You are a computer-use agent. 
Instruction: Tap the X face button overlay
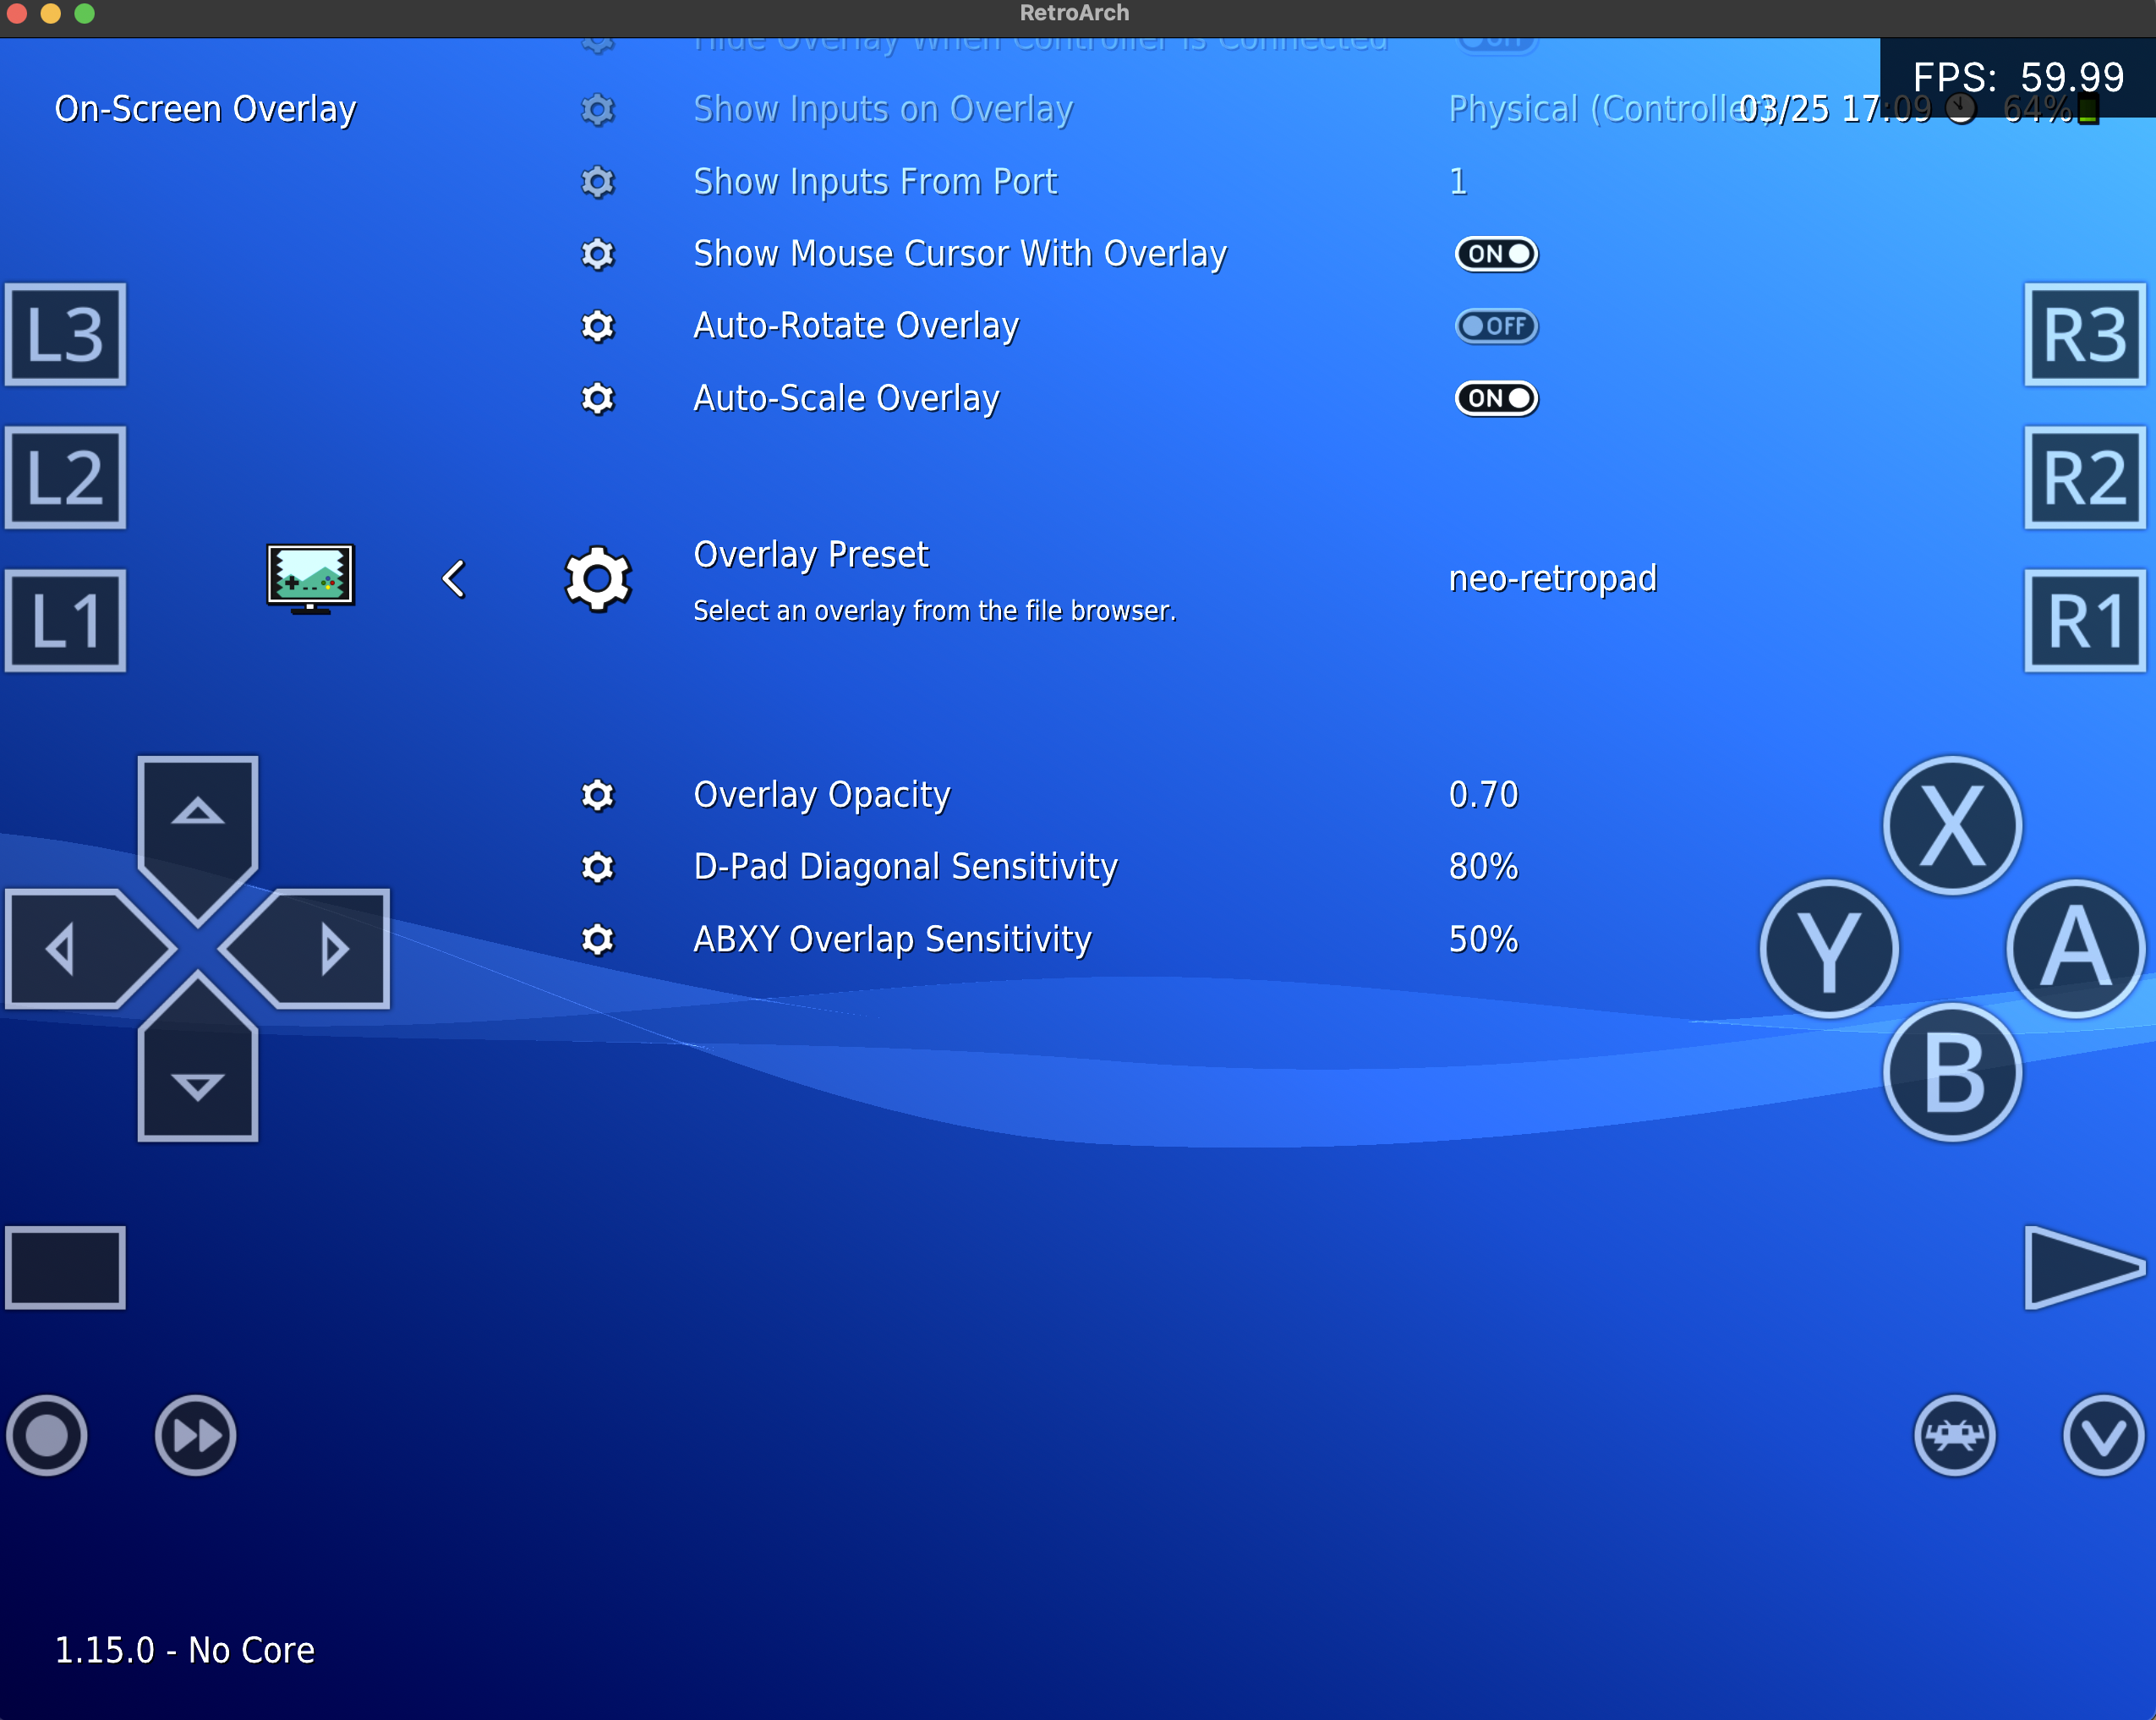click(1951, 826)
